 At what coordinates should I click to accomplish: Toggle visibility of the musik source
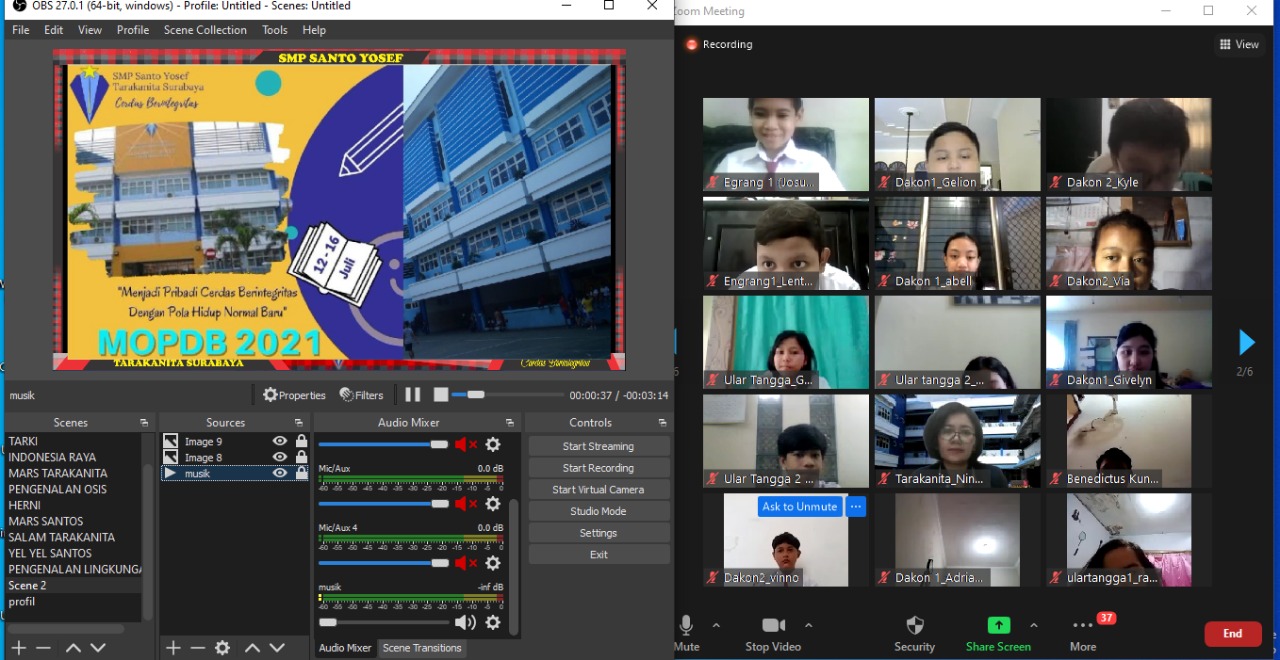(280, 473)
